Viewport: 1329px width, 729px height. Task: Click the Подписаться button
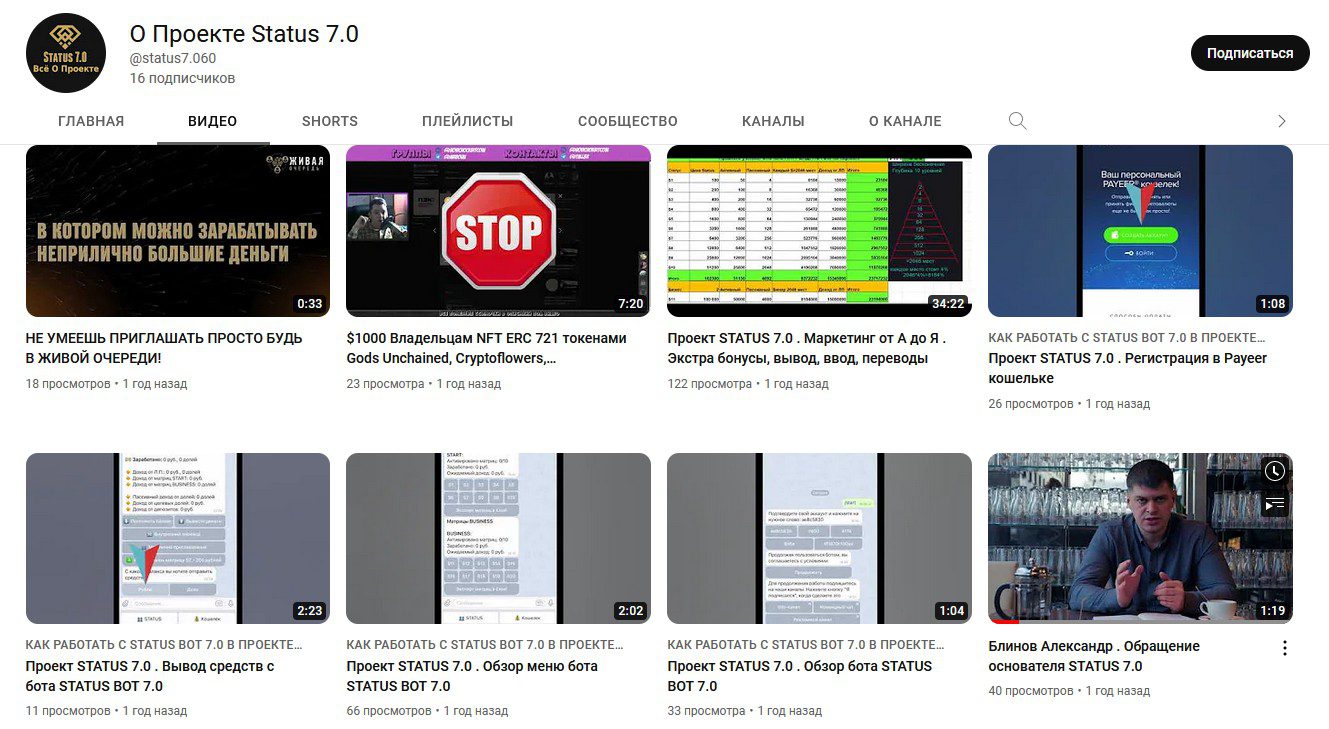1250,53
